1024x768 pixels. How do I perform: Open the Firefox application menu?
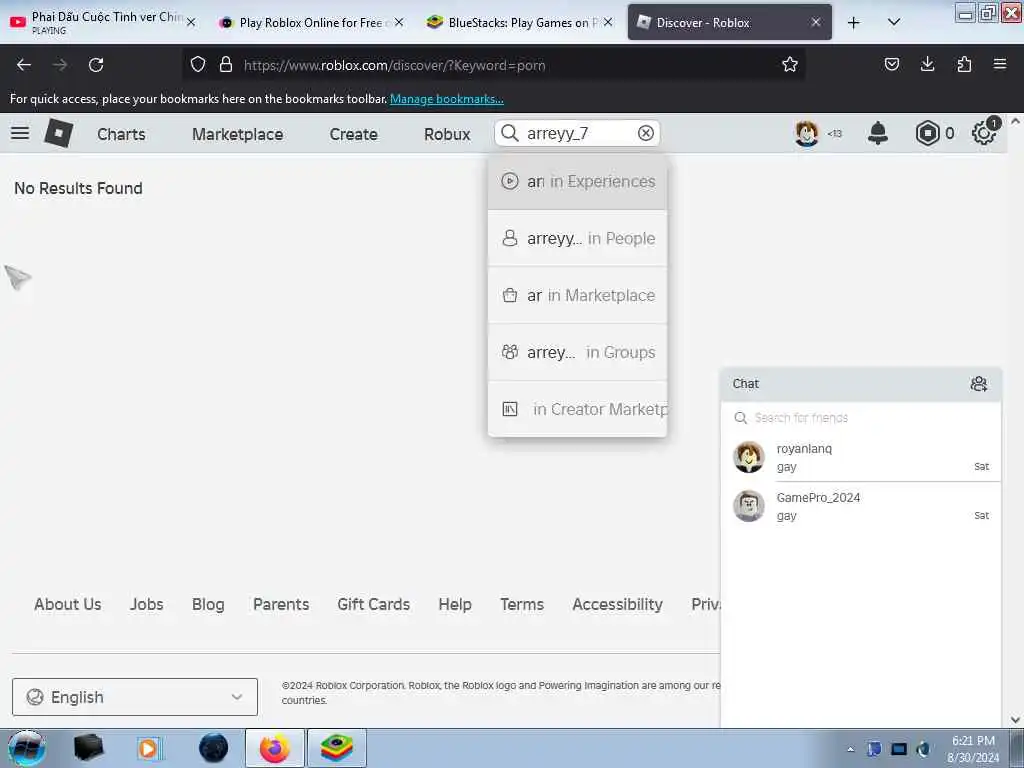click(1000, 64)
